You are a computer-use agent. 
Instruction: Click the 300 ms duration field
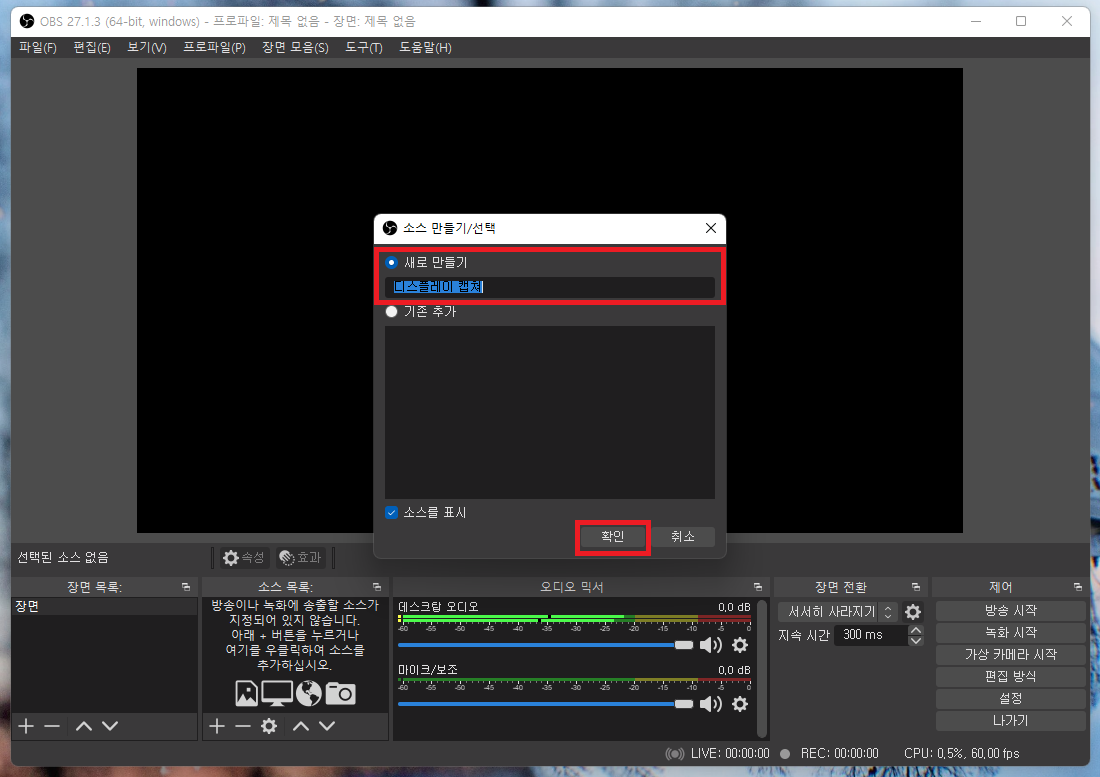871,635
